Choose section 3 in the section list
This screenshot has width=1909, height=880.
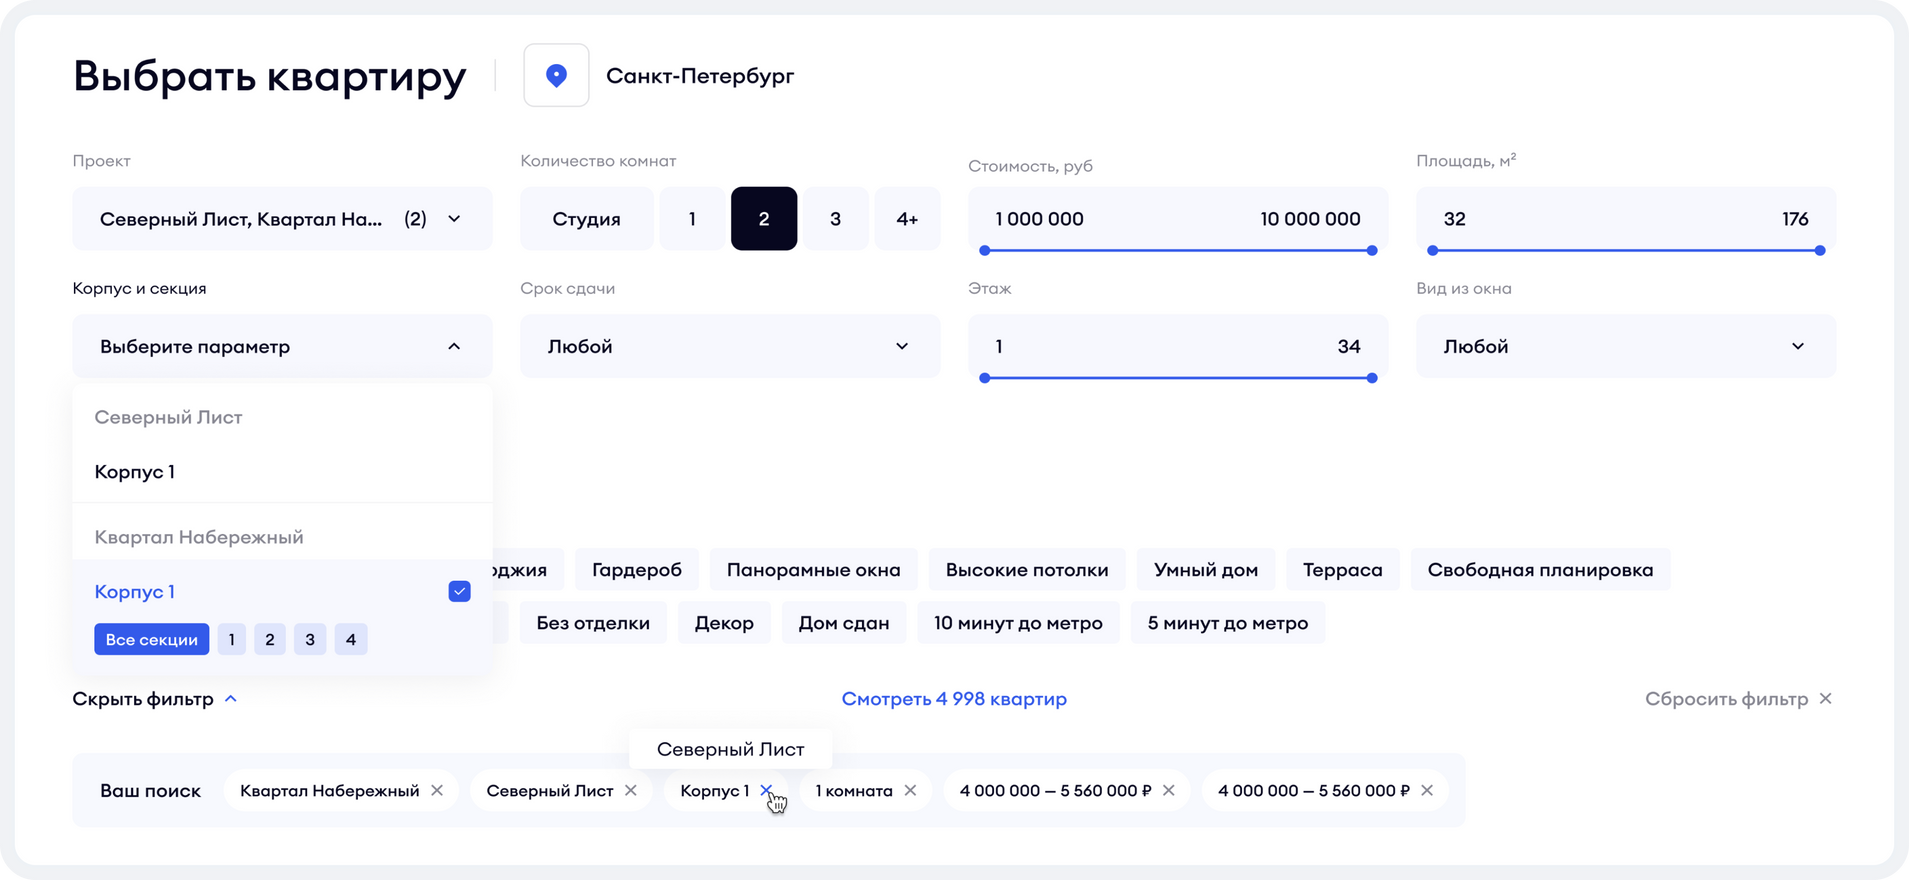pyautogui.click(x=310, y=640)
